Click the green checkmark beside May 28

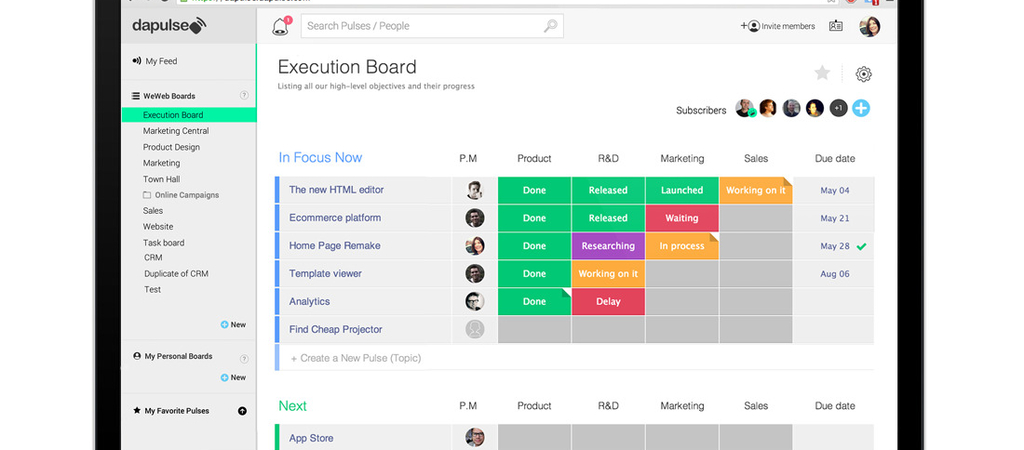[x=861, y=246]
